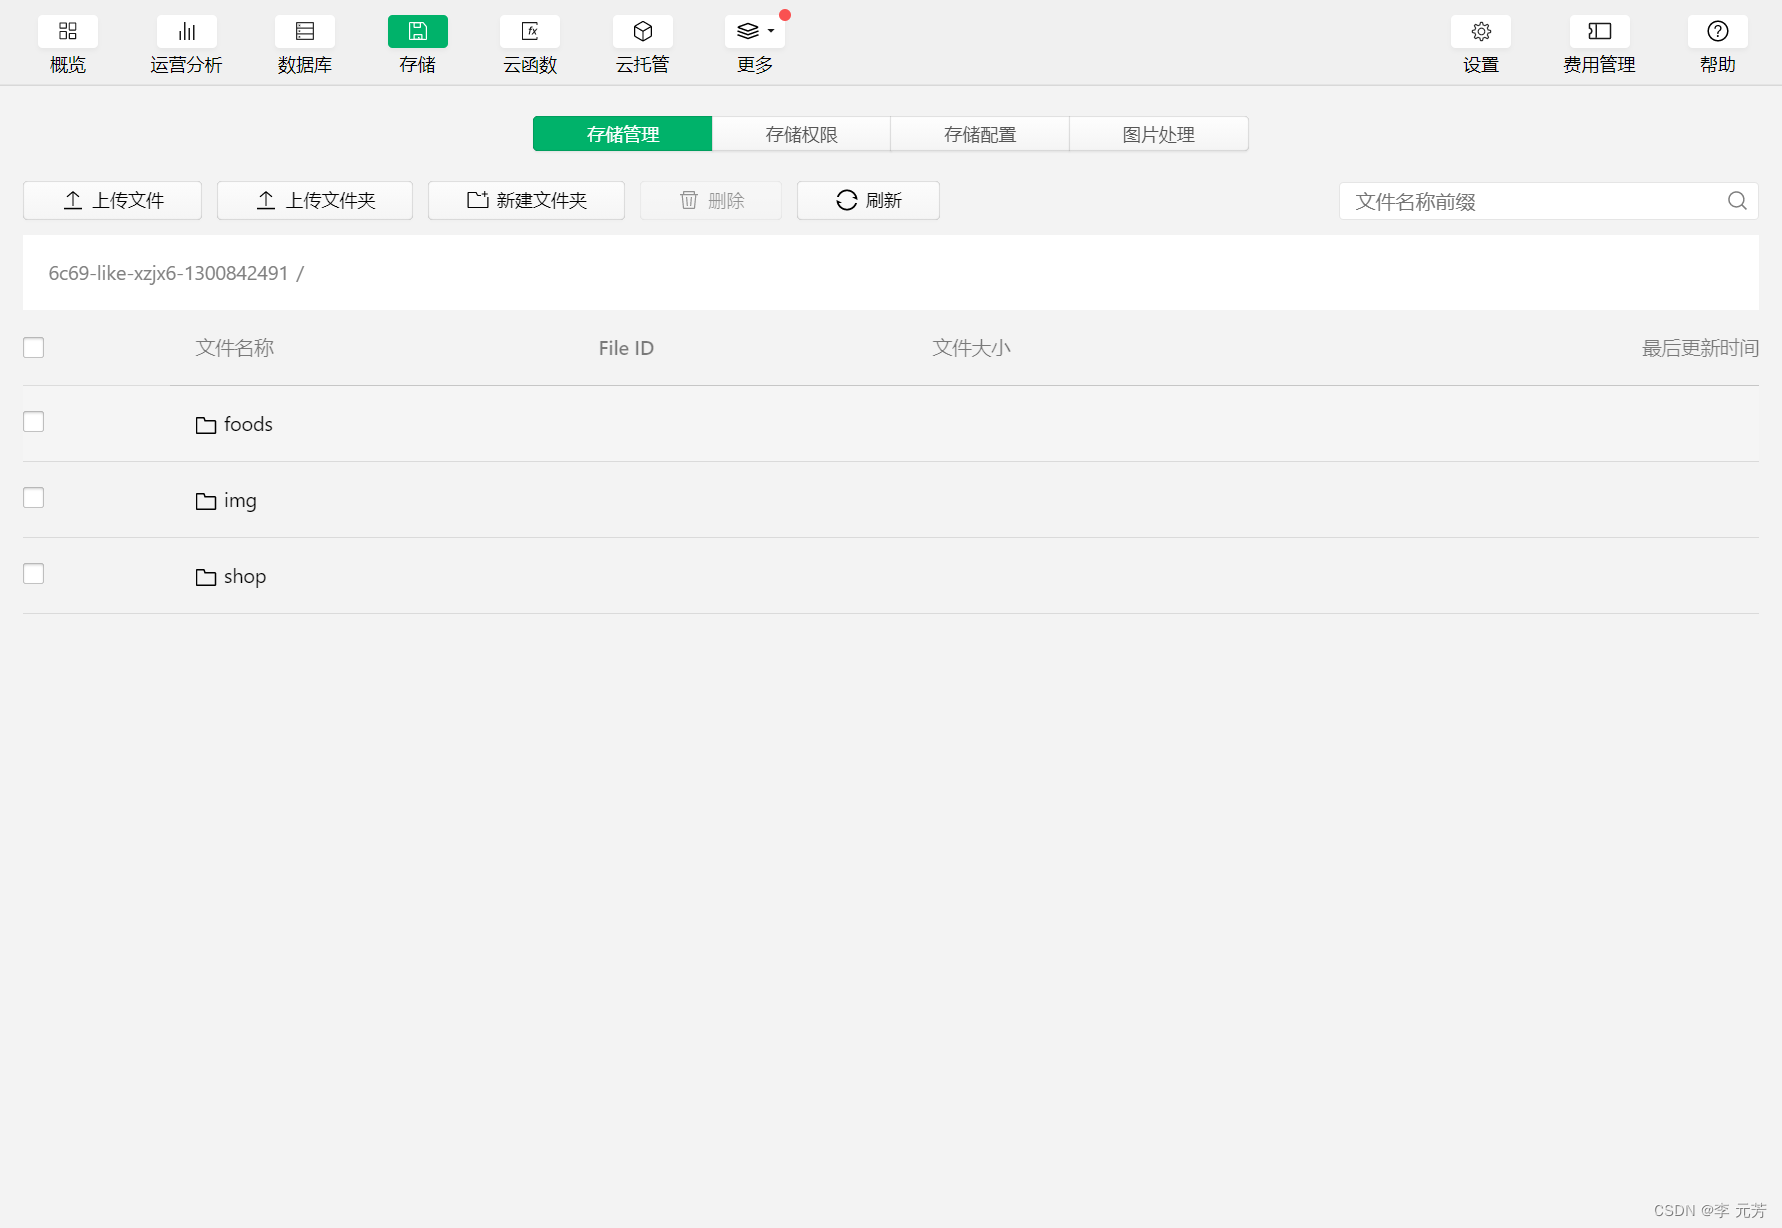The width and height of the screenshot is (1782, 1228).
Task: Click the search magnifier icon
Action: coord(1737,201)
